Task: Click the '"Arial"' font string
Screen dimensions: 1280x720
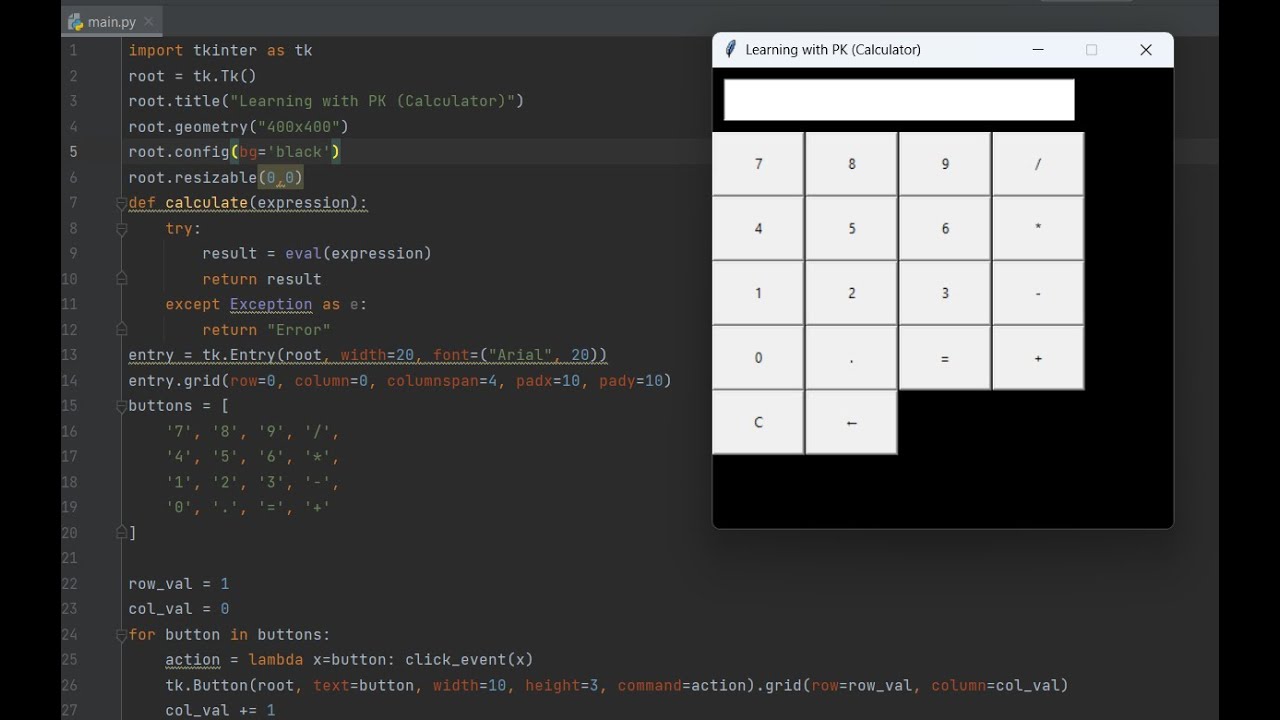Action: point(520,355)
